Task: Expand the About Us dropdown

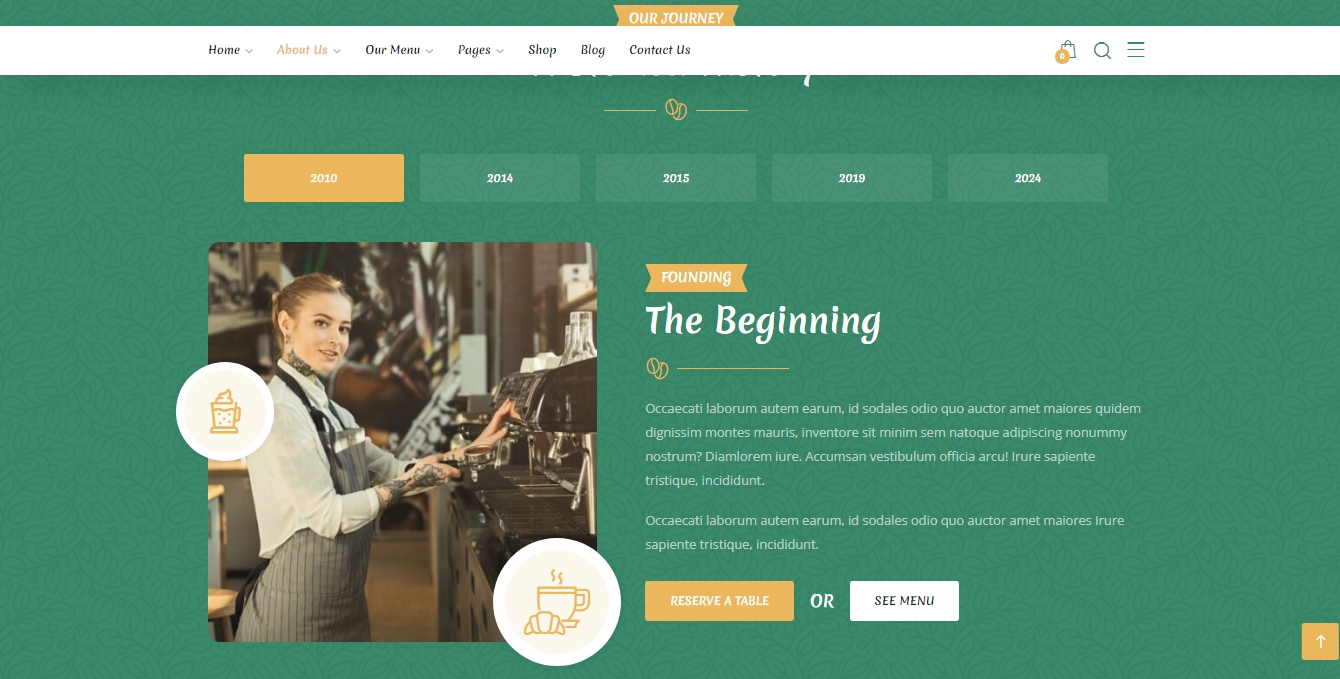Action: (309, 50)
